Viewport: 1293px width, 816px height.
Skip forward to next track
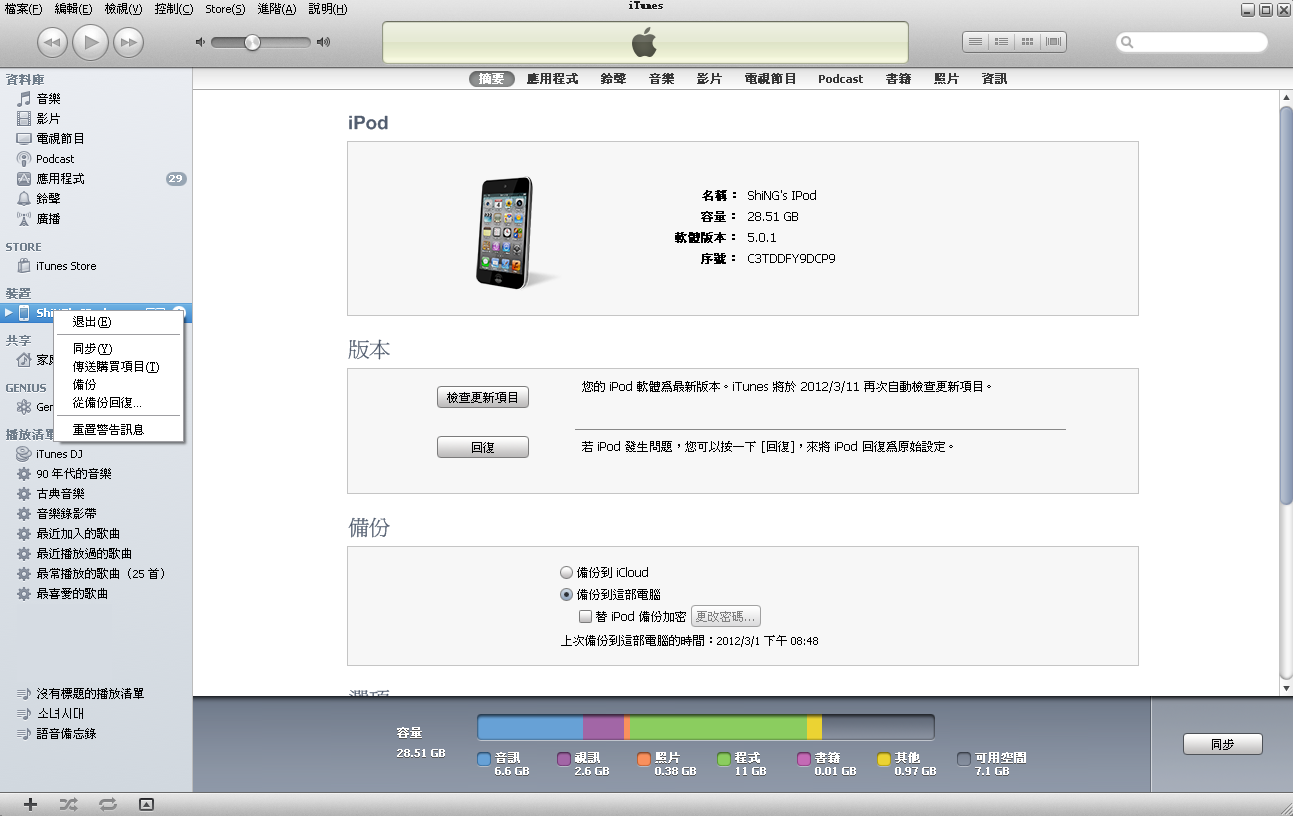point(128,42)
